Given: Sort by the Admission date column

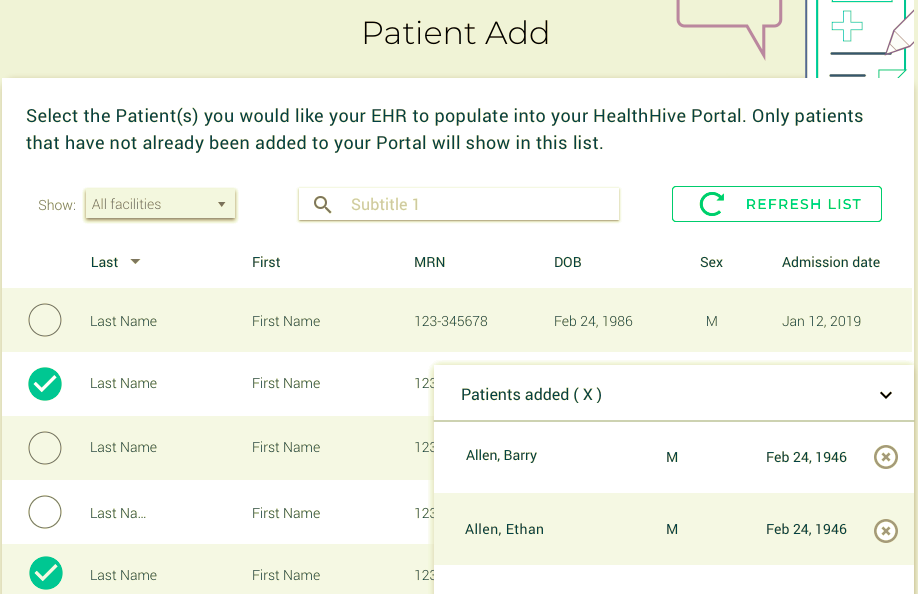Looking at the screenshot, I should [x=830, y=262].
